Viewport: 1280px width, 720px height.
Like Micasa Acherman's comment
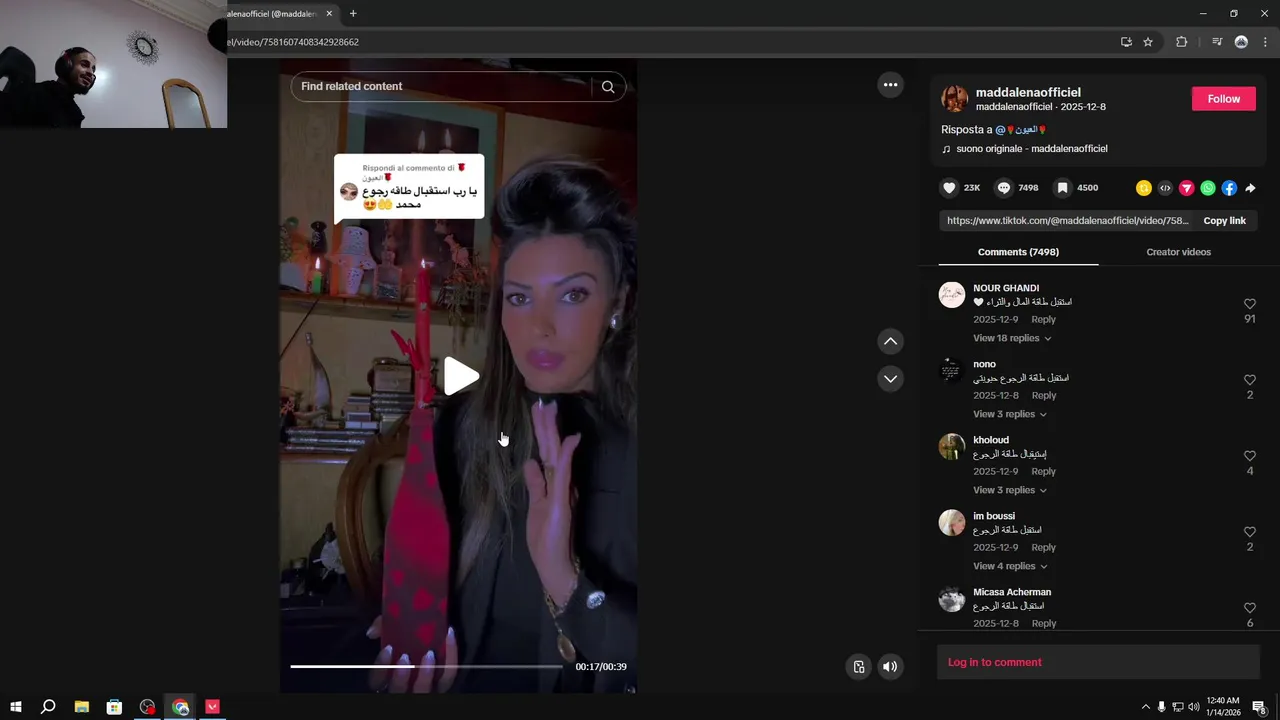1250,608
